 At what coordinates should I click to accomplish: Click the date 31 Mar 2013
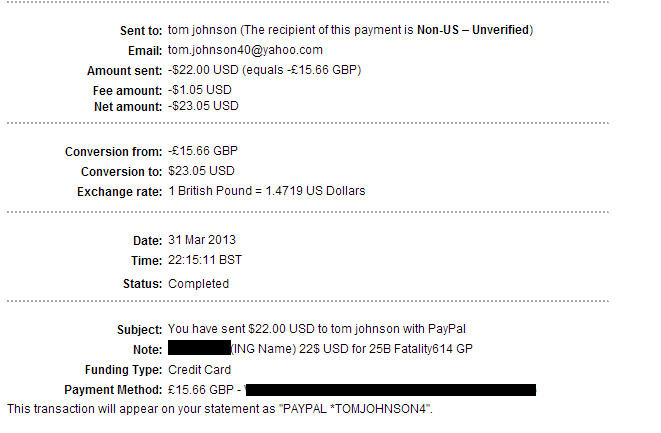202,240
